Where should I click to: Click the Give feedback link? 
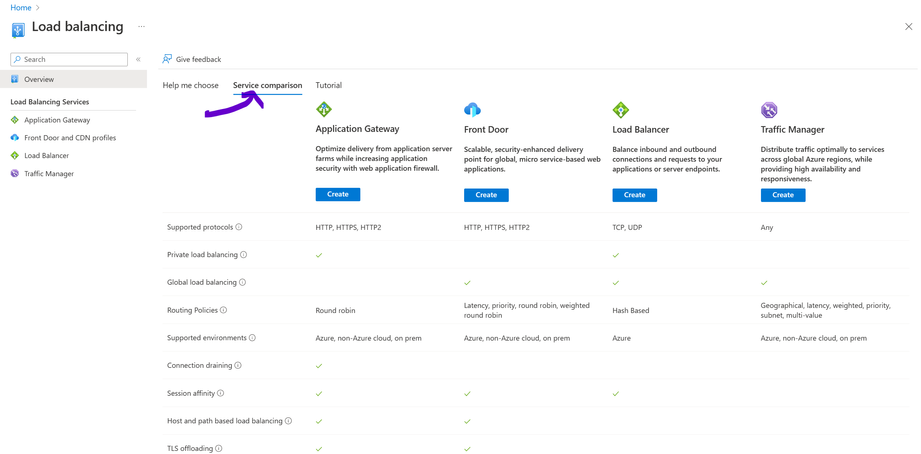coord(199,59)
